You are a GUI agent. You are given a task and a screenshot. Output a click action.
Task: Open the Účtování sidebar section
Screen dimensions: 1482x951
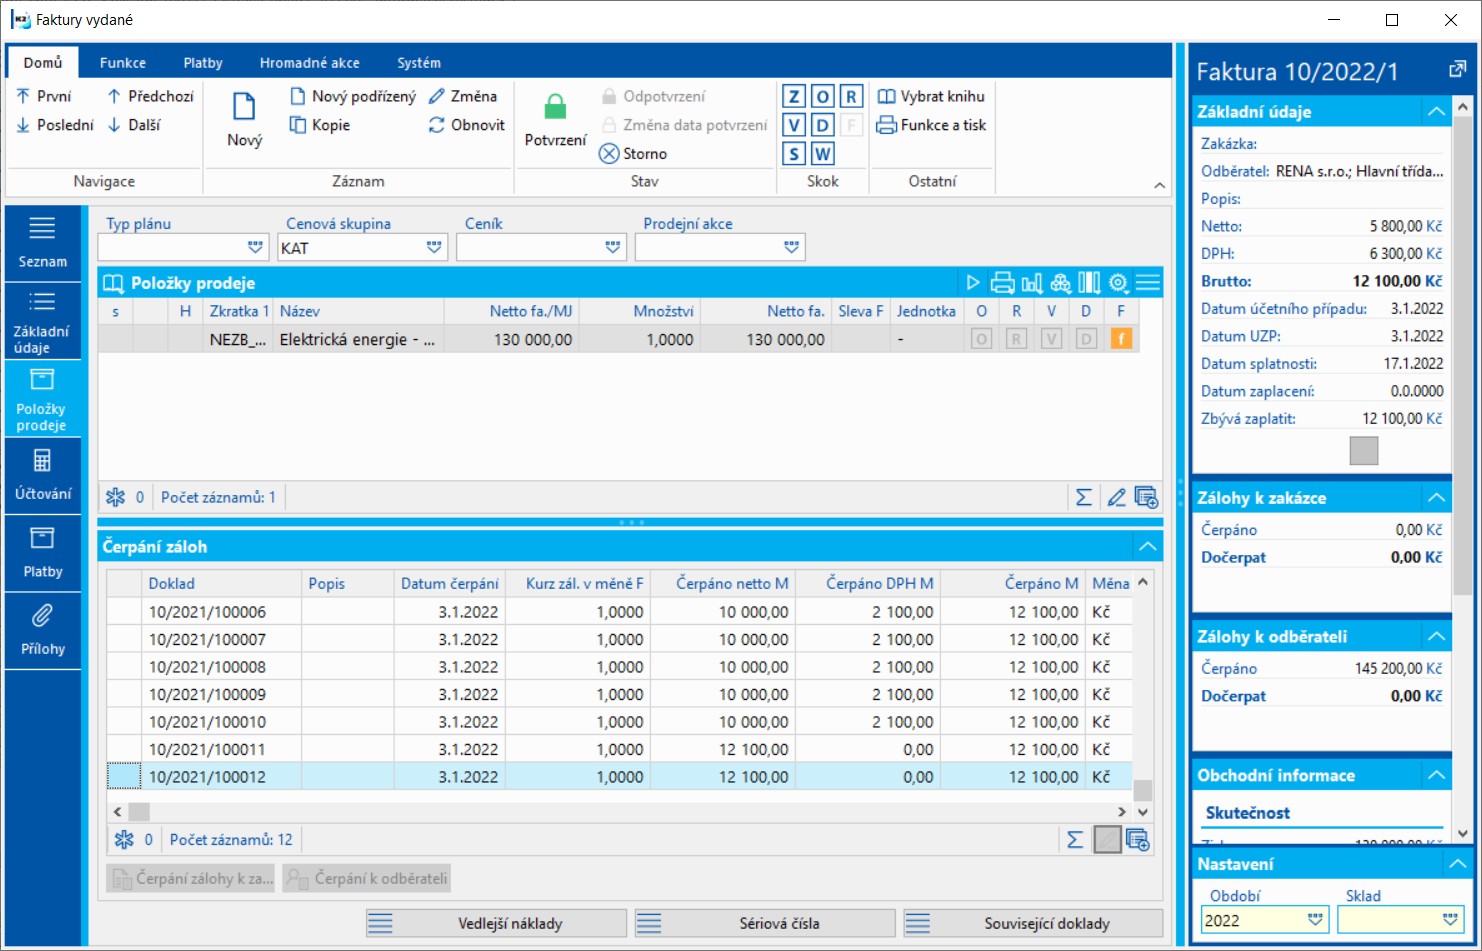(x=43, y=475)
